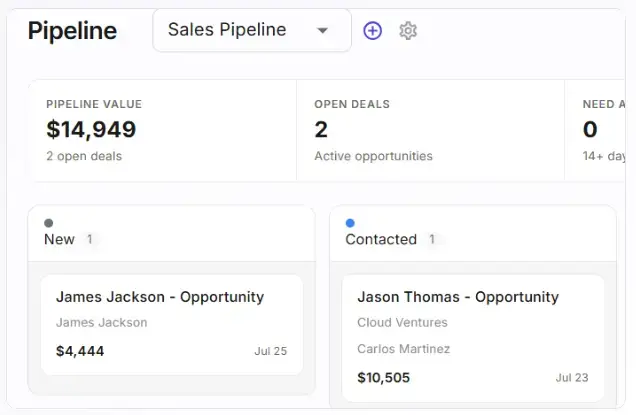The width and height of the screenshot is (636, 415).
Task: Click the blue dot of Contacted stage
Action: click(350, 223)
